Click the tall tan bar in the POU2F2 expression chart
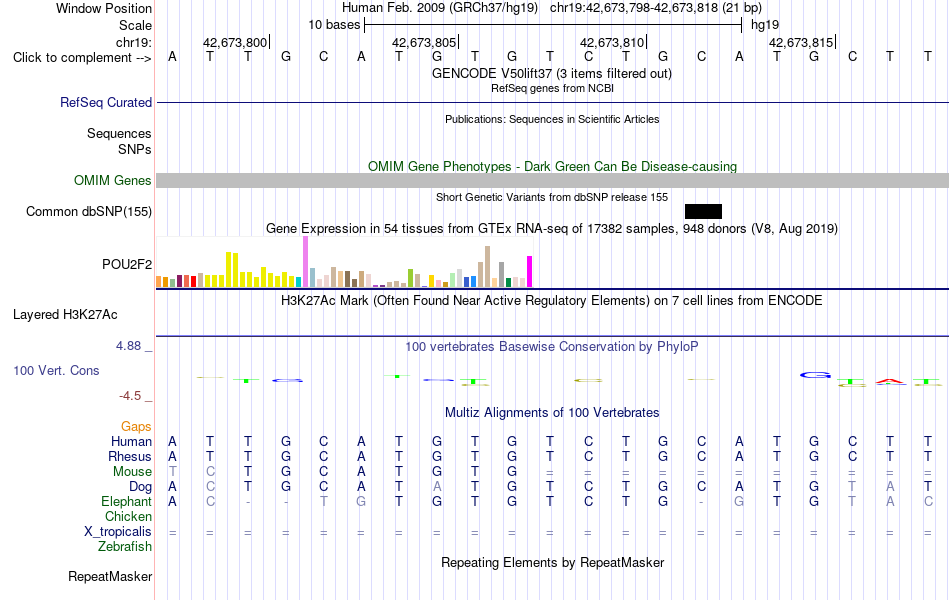The image size is (950, 600). coord(487,266)
